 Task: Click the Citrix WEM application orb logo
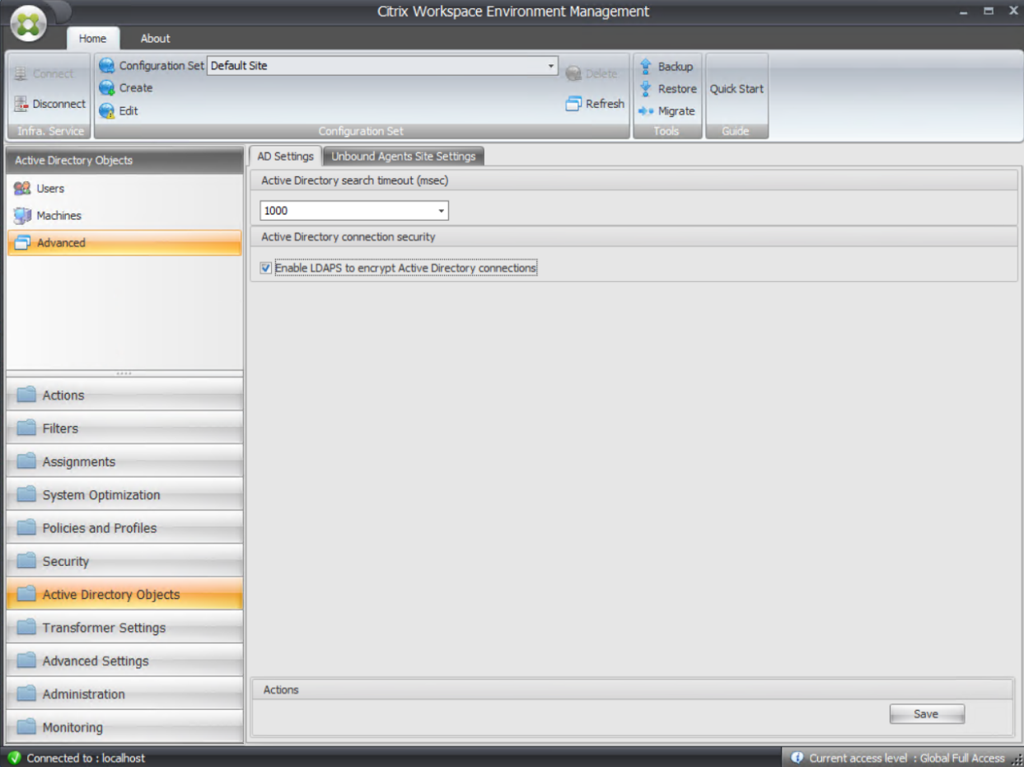(28, 24)
